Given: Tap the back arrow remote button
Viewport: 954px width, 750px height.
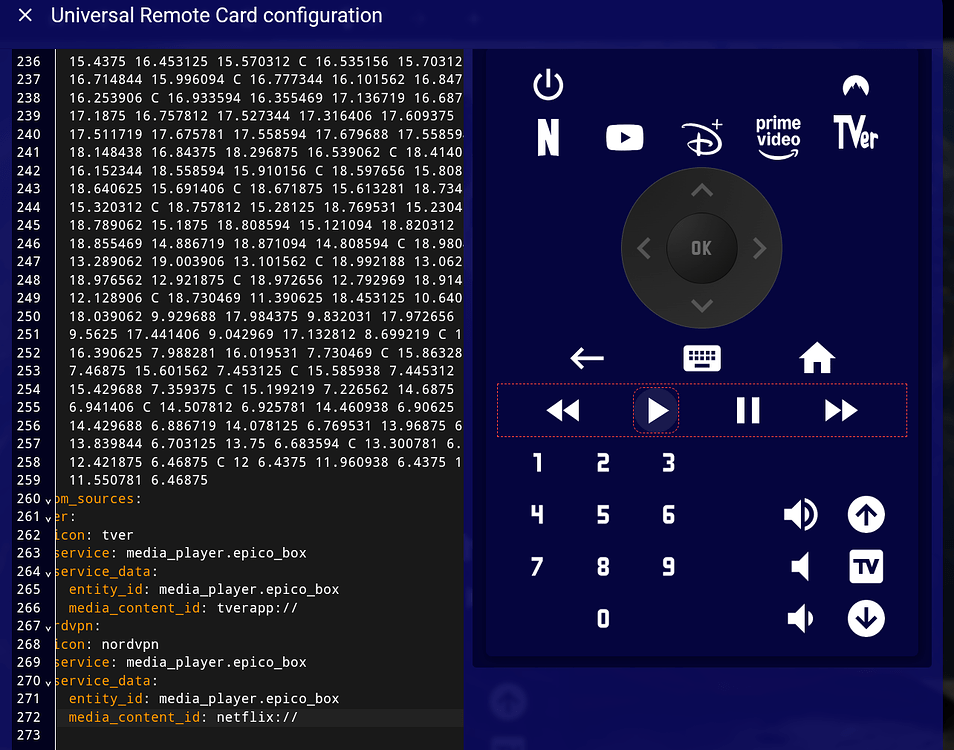Looking at the screenshot, I should [x=587, y=358].
